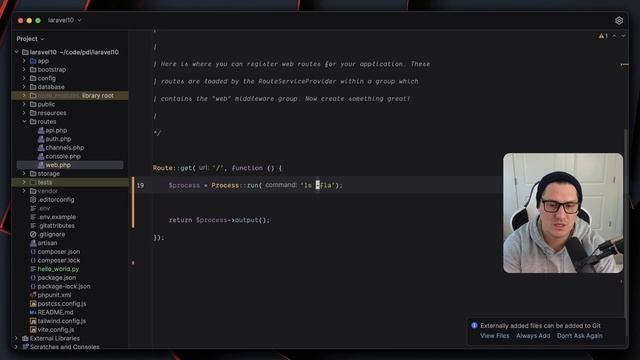Select the tailwind.config.js file icon
Screen dimensions: 640x360
33,321
